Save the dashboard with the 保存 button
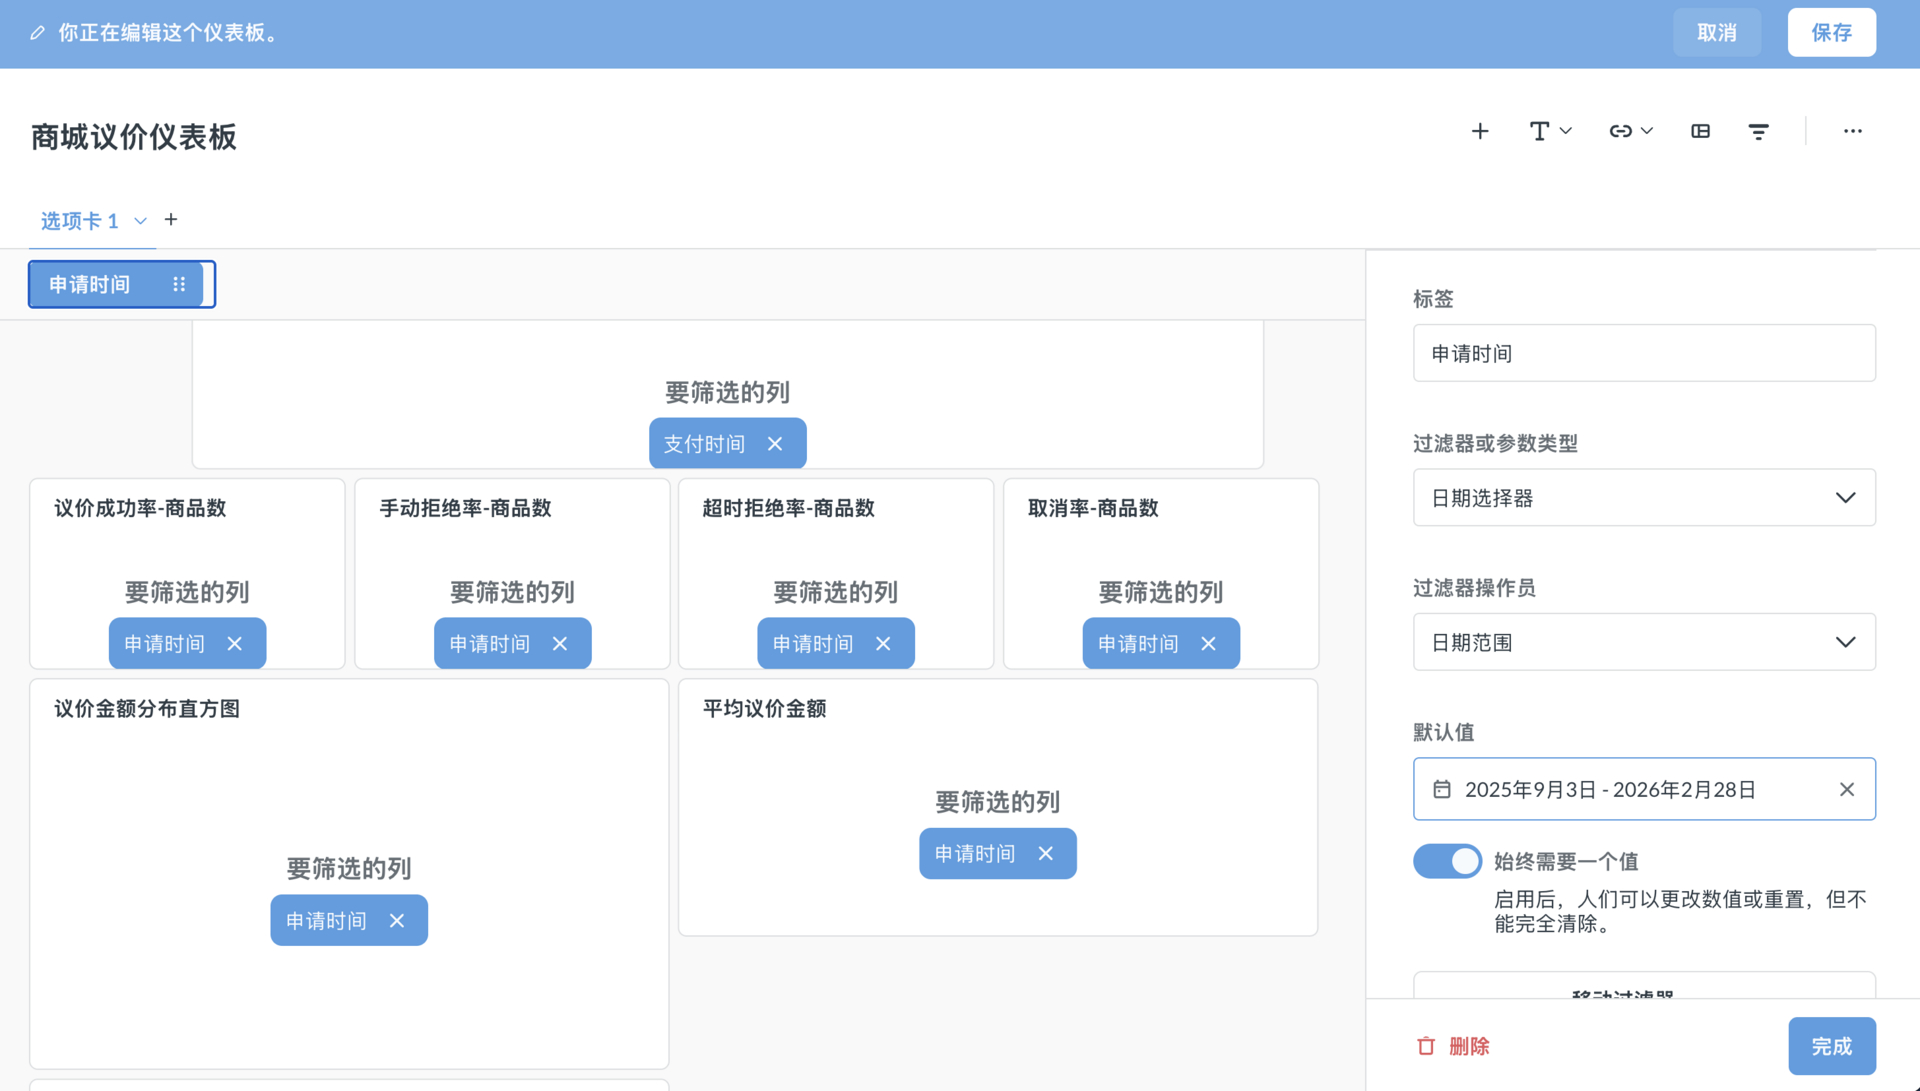Viewport: 1920px width, 1091px height. 1831,32
